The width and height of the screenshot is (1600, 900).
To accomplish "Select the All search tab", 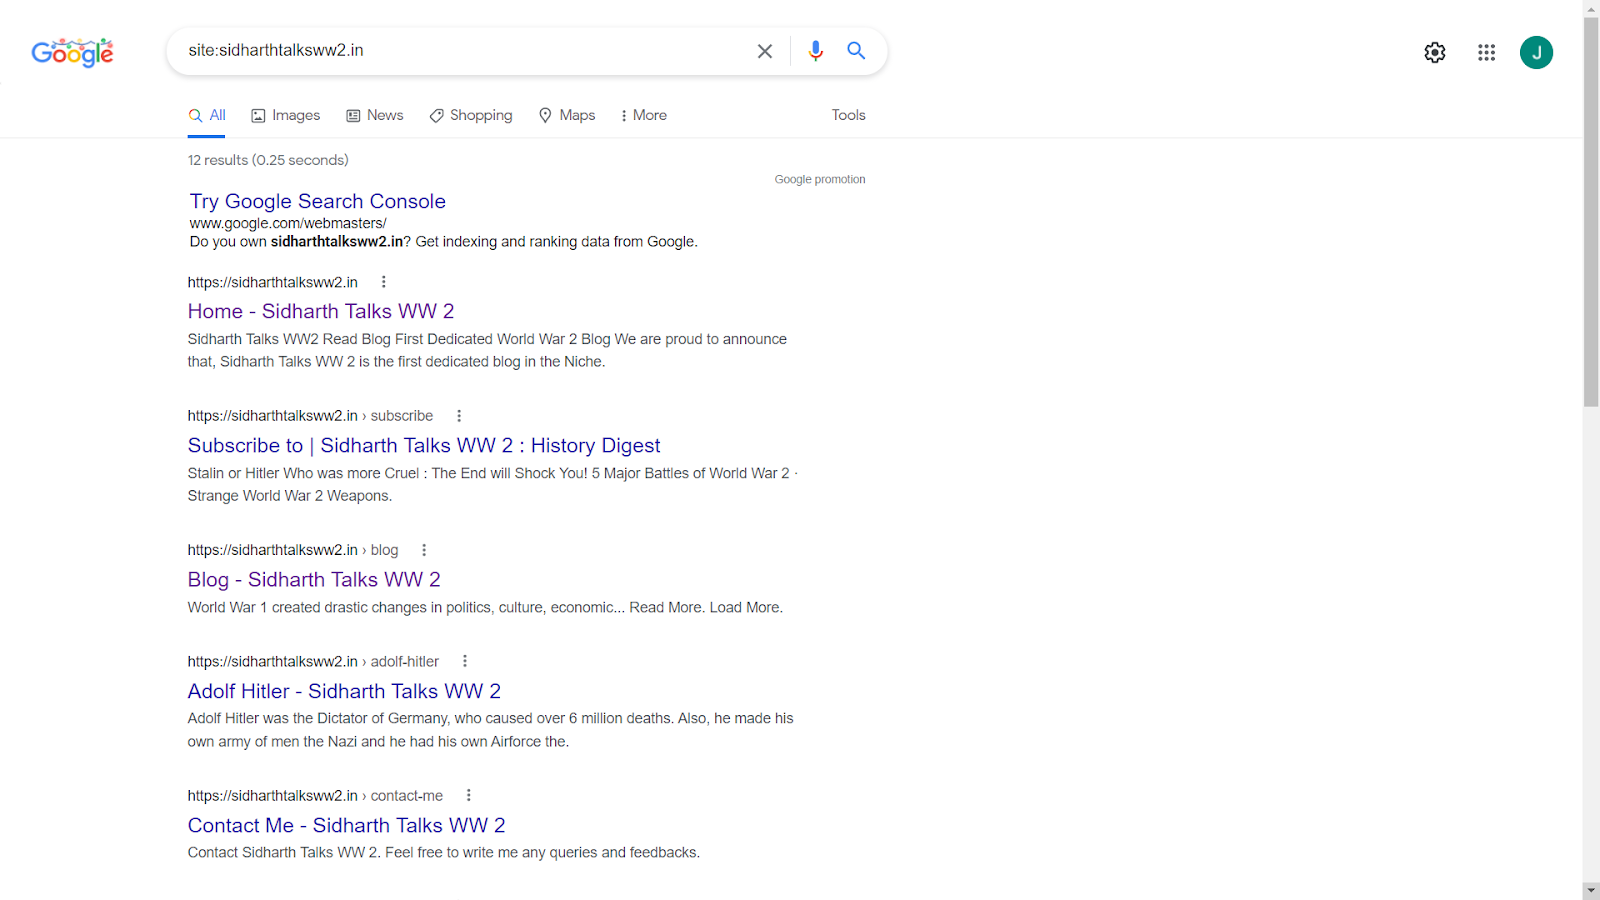I will 207,116.
